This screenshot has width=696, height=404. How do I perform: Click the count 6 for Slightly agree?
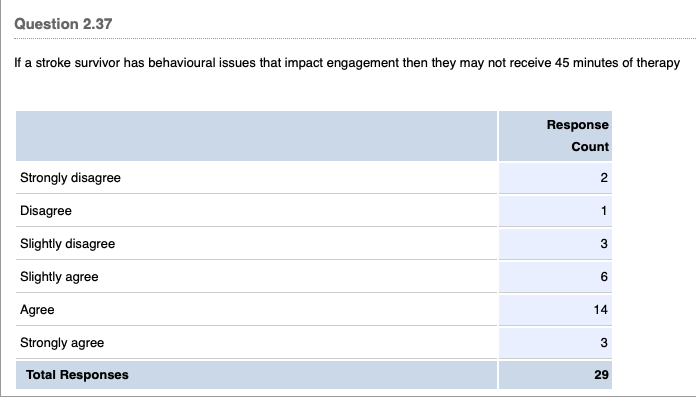click(x=604, y=277)
